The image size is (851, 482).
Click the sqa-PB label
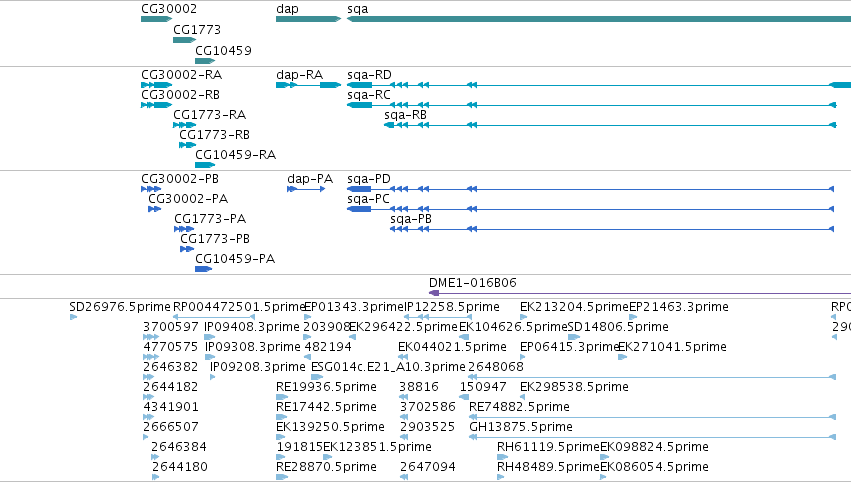(411, 219)
